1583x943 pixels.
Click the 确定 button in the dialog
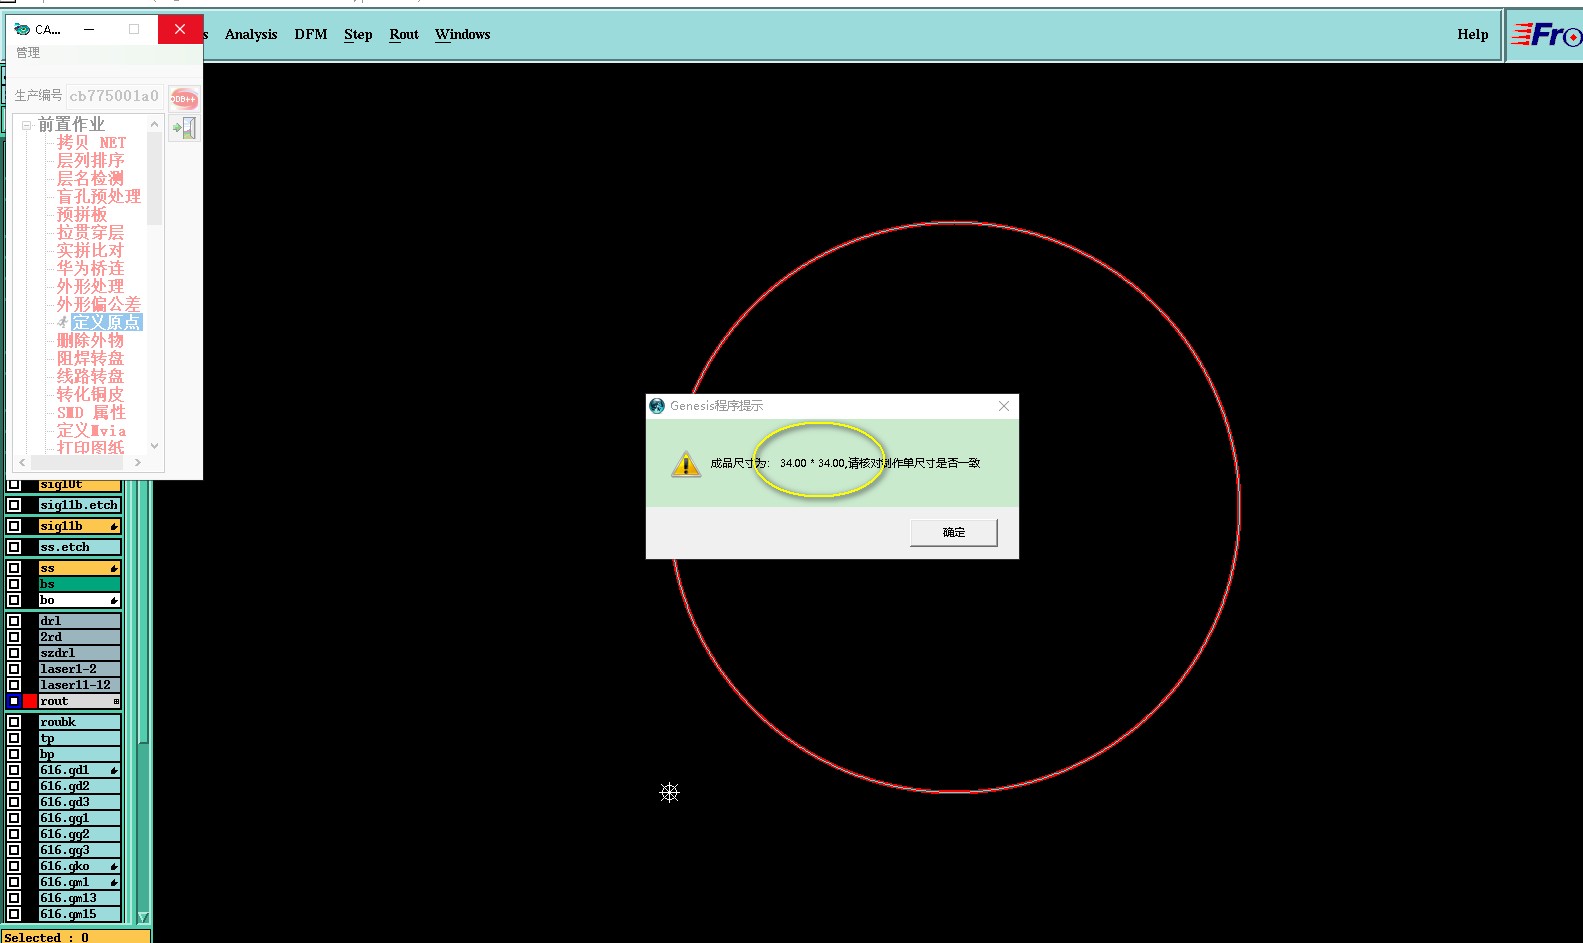click(954, 532)
